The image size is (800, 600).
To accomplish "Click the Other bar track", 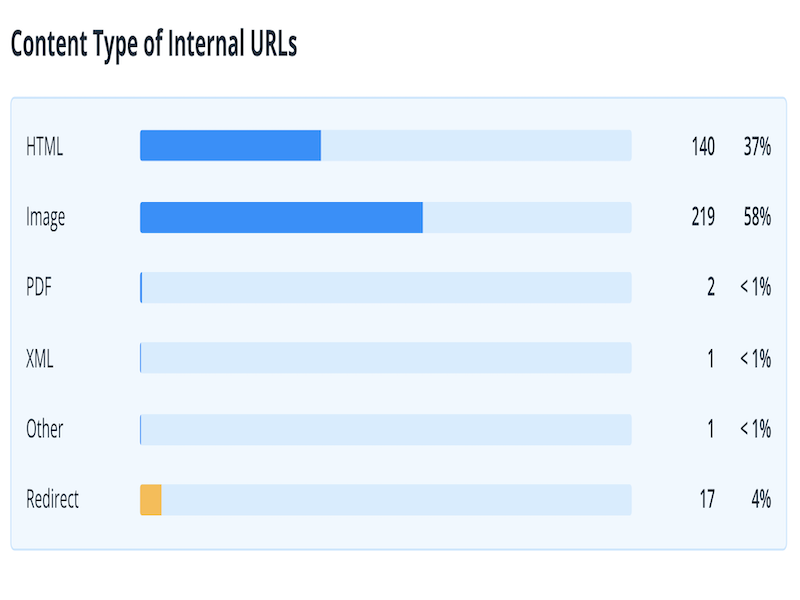I will (x=386, y=429).
